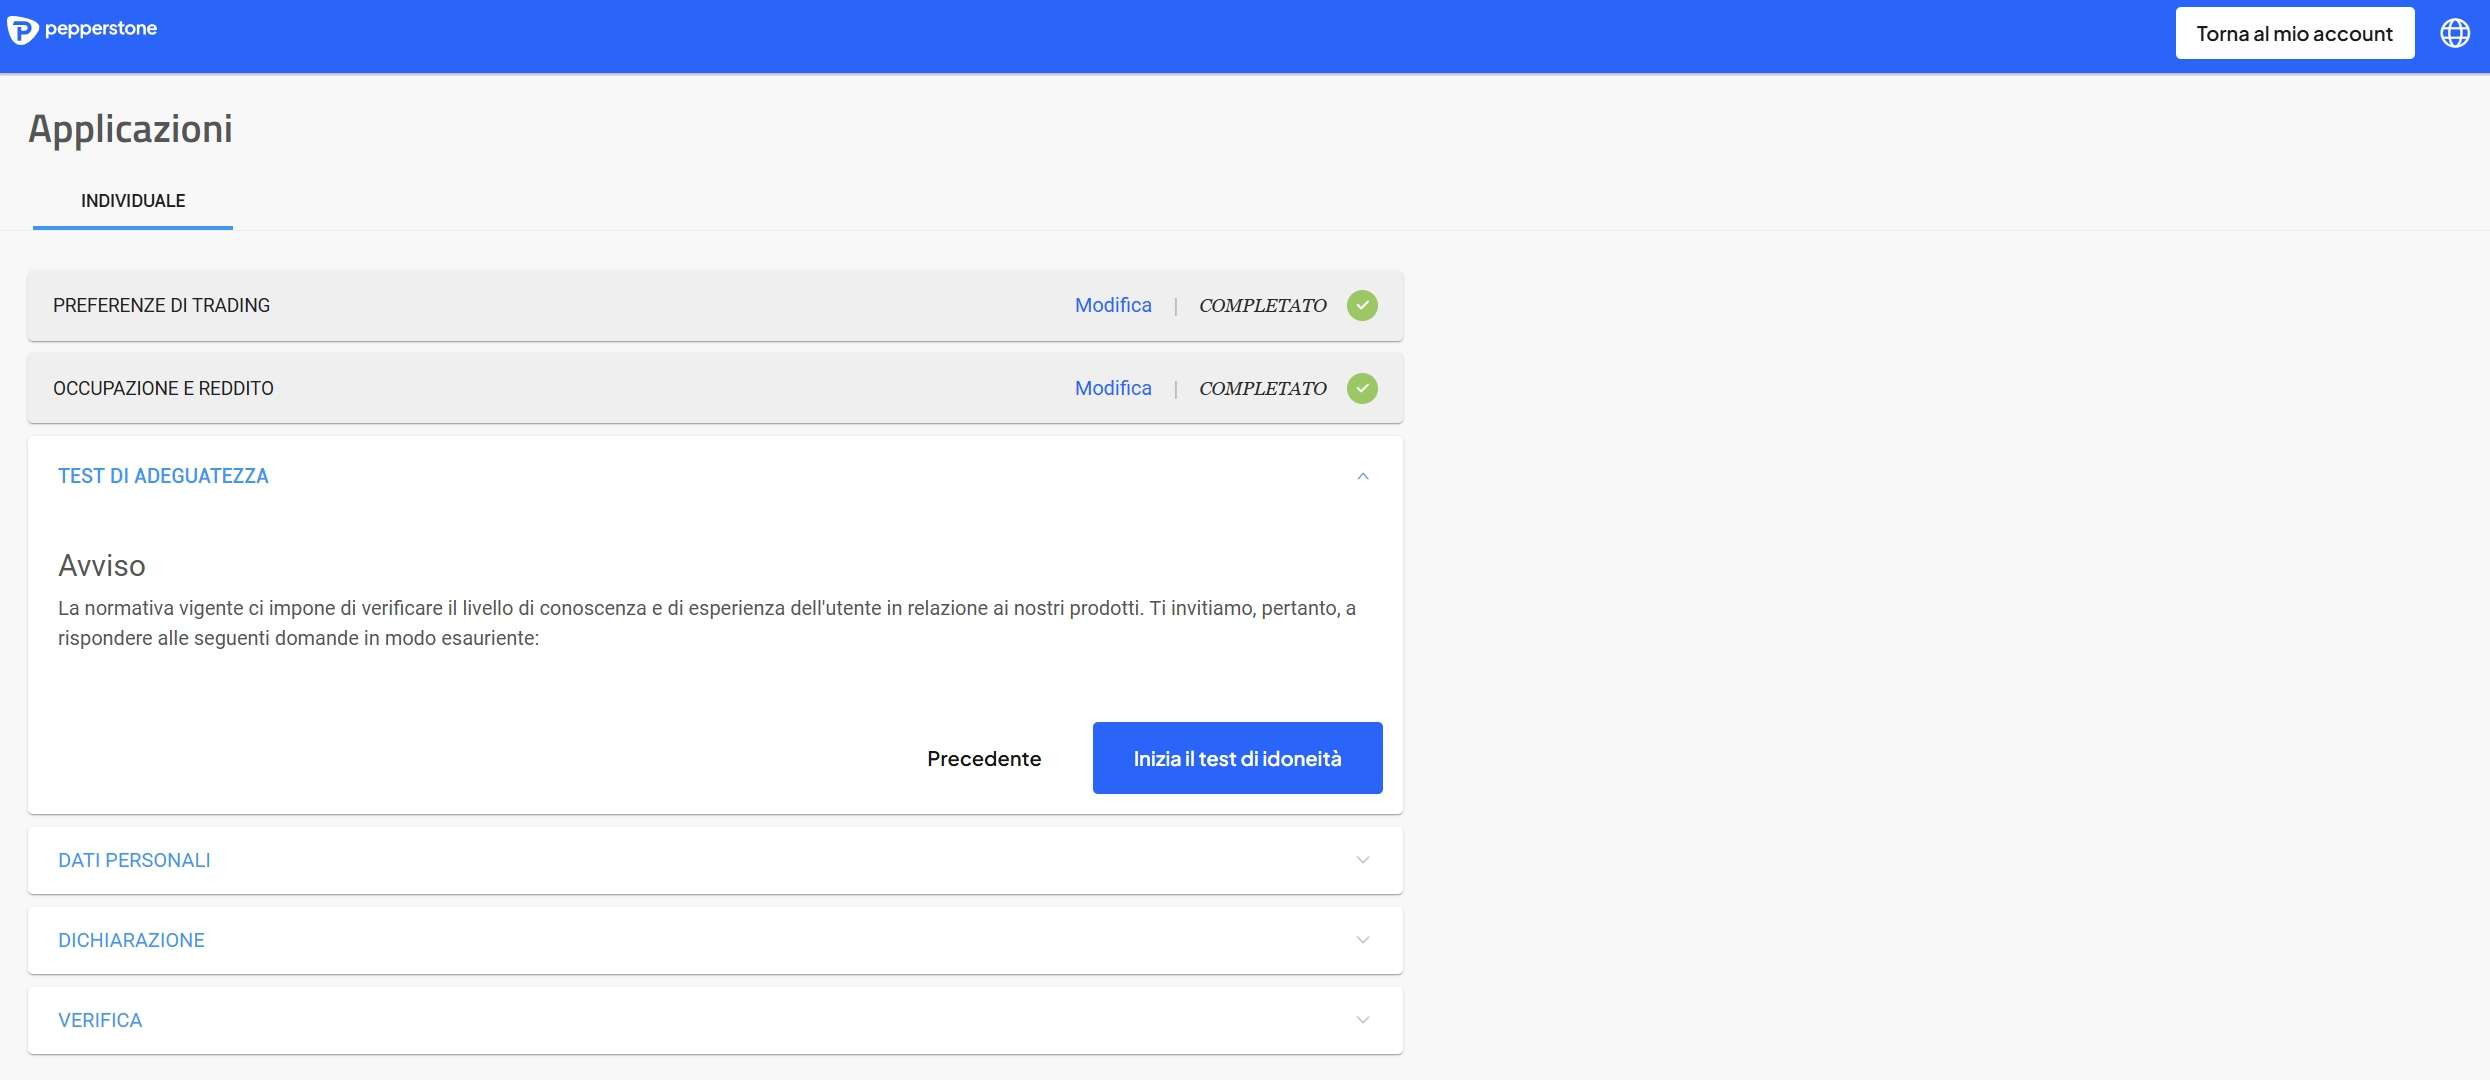Viewport: 2490px width, 1080px height.
Task: Click COMPLETATO status in Preferenze di Trading
Action: tap(1263, 305)
